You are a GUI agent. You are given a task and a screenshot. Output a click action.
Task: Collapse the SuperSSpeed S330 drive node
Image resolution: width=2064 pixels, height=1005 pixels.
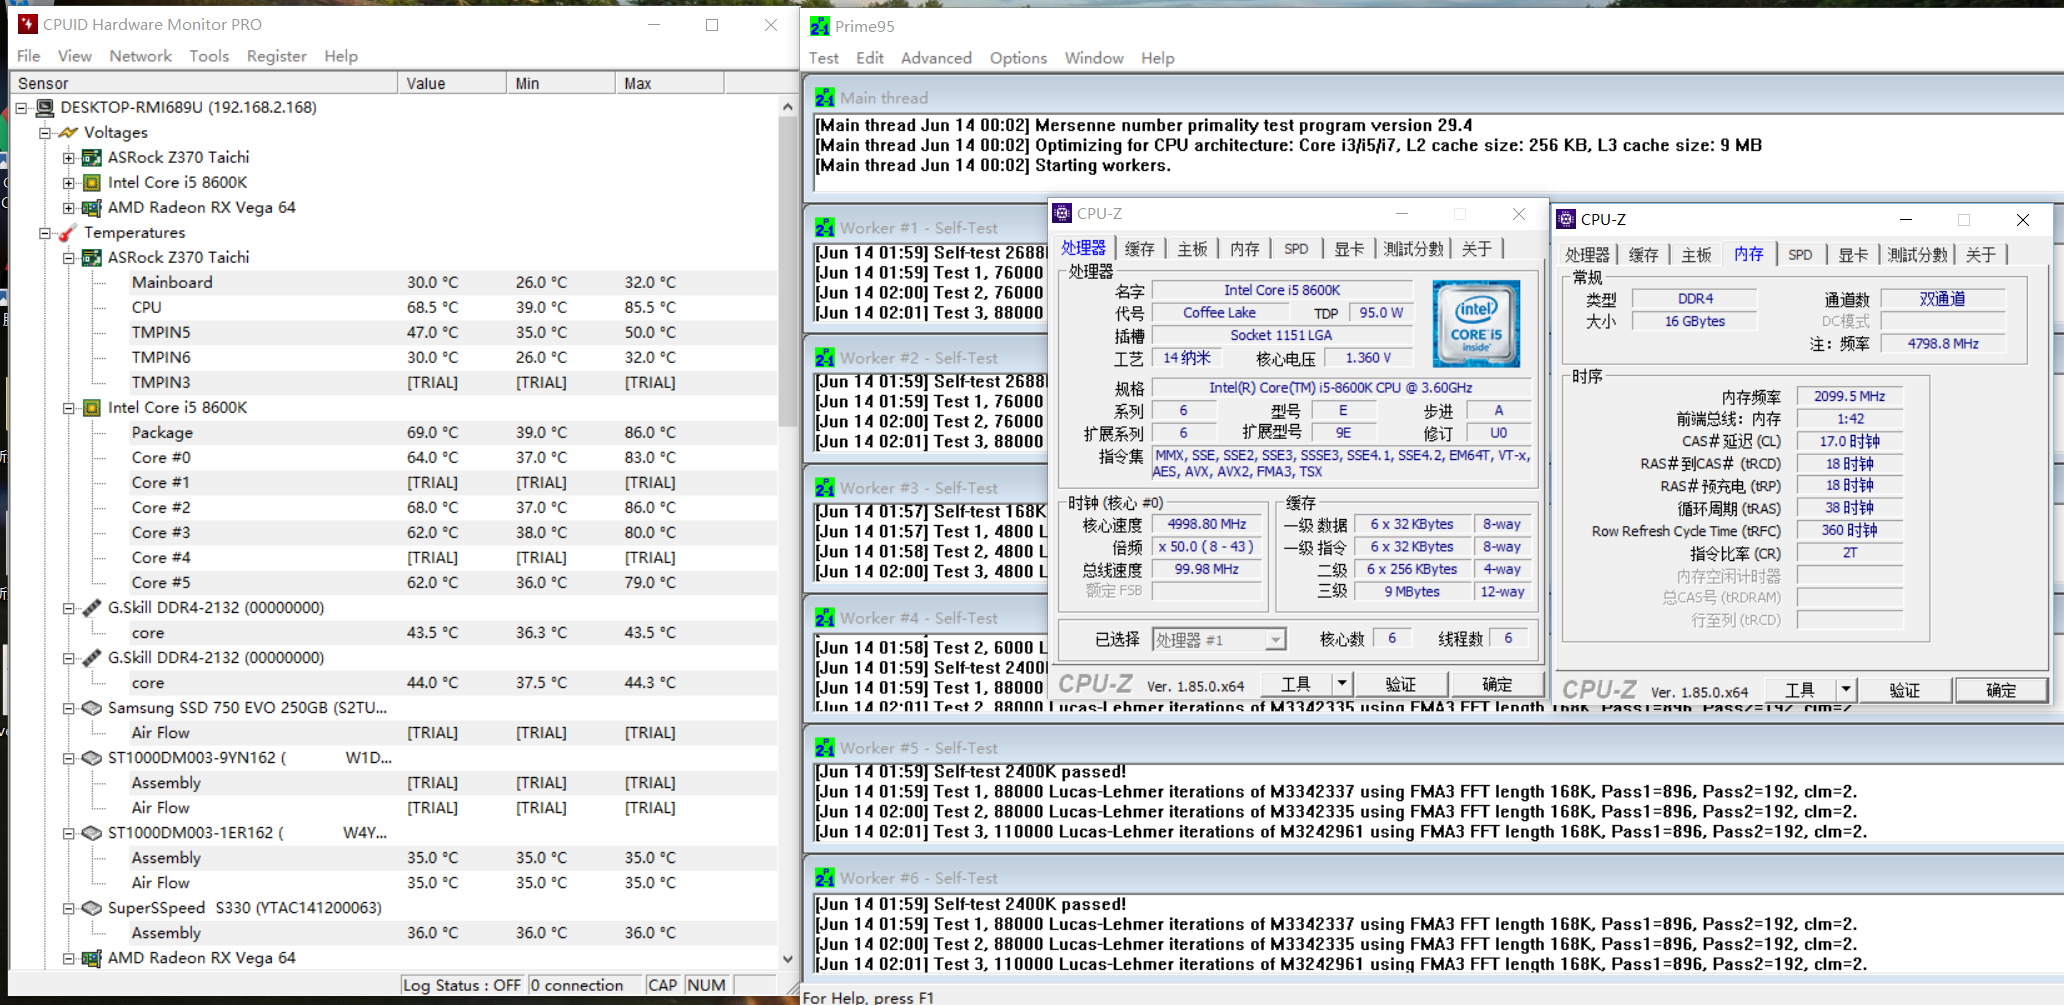click(69, 908)
